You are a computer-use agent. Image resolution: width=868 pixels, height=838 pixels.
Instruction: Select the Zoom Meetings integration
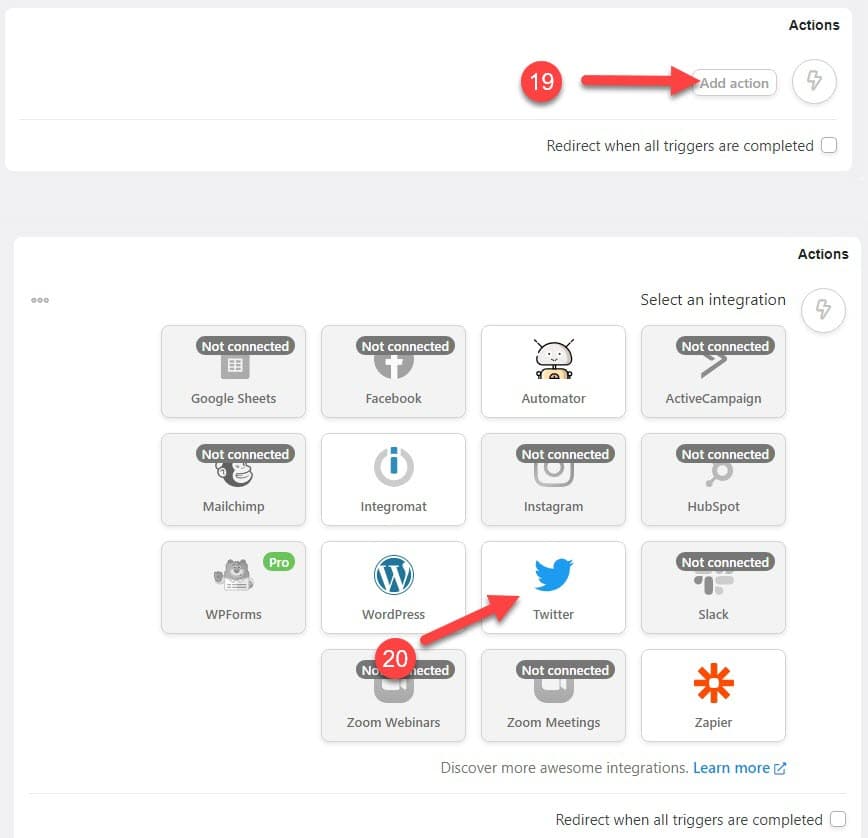coord(553,695)
